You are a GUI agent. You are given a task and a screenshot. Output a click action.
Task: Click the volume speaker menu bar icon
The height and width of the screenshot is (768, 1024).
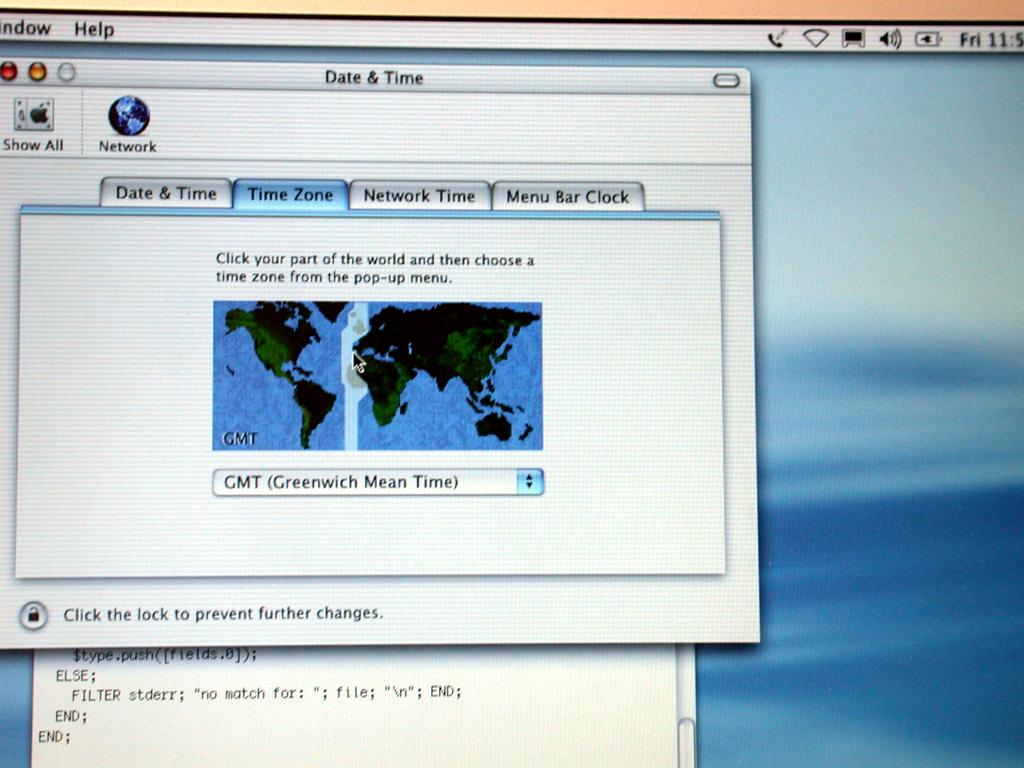(889, 39)
